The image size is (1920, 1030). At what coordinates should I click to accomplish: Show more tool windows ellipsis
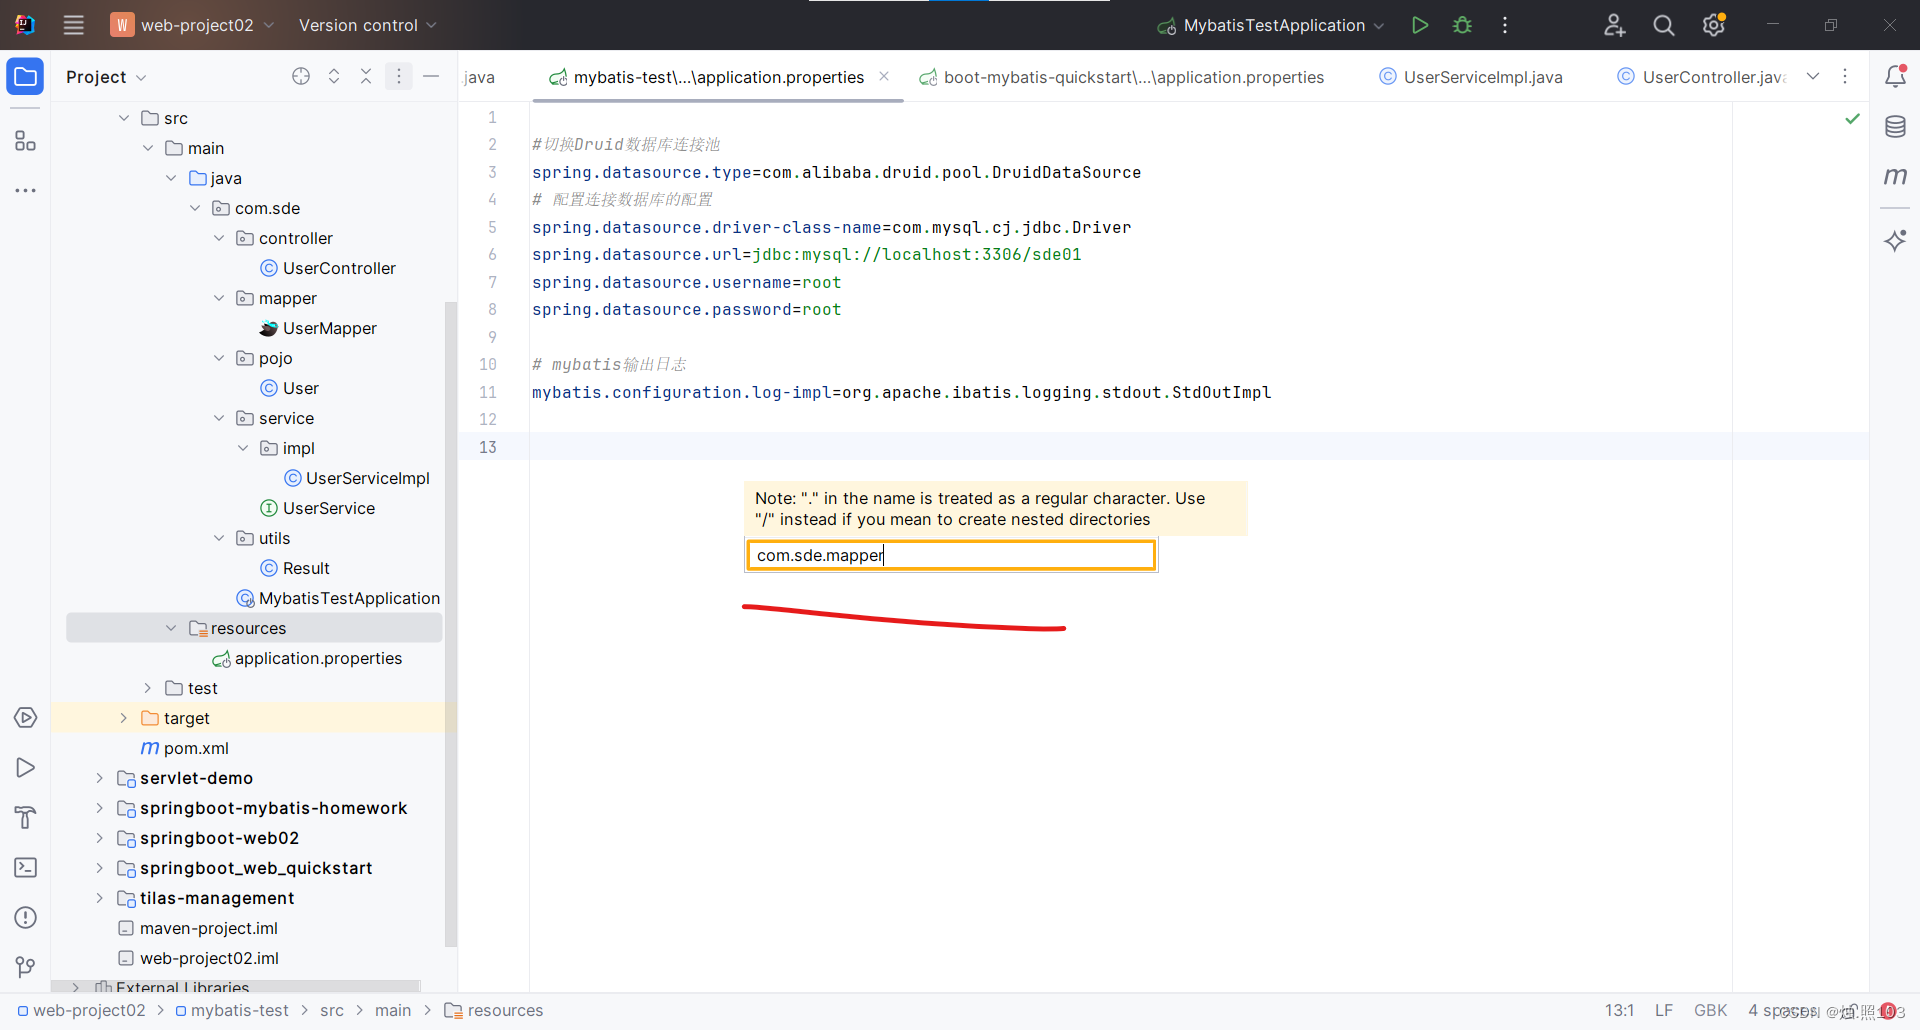25,190
